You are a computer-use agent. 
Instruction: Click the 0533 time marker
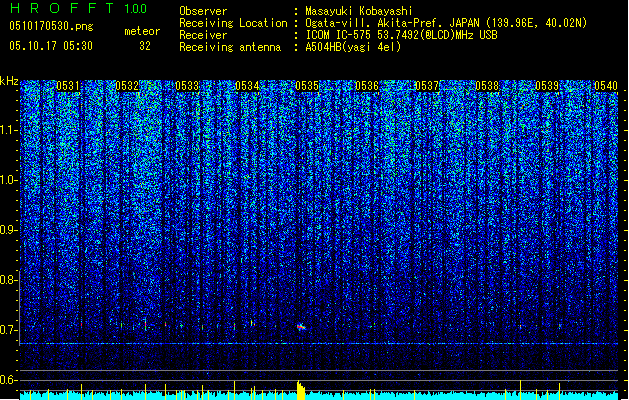point(187,86)
